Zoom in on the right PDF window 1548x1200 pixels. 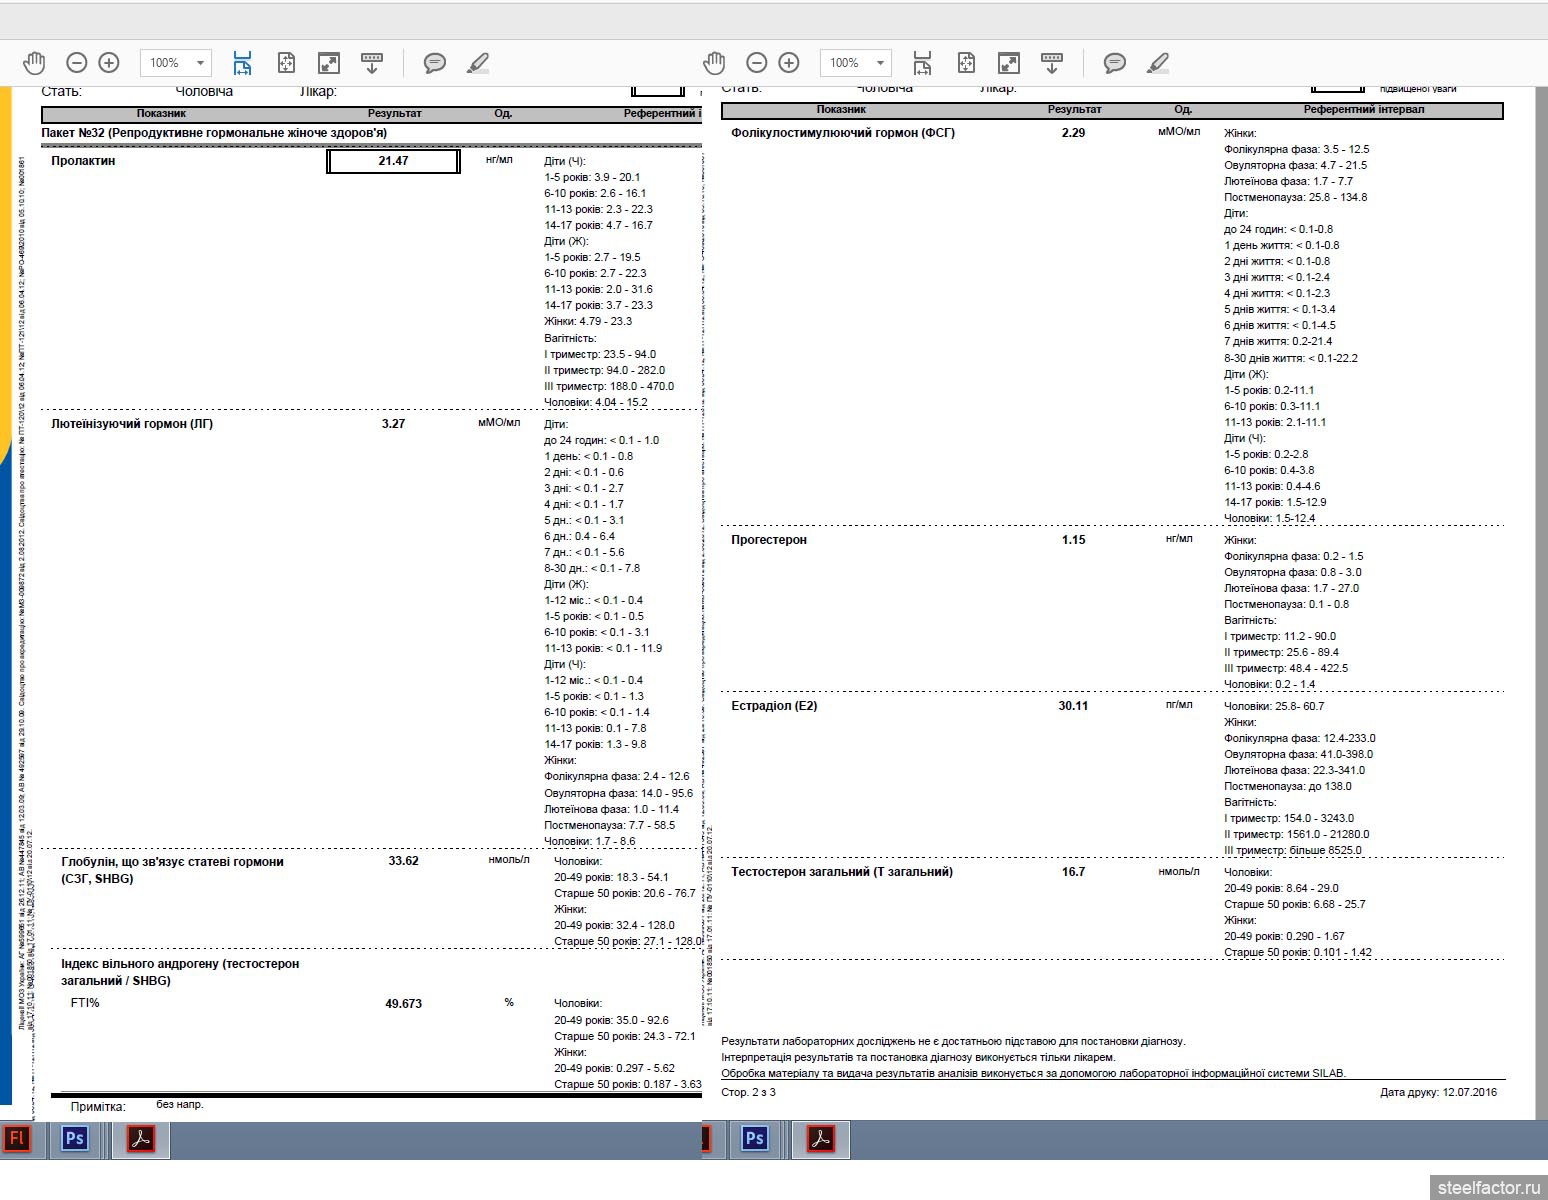pos(789,63)
